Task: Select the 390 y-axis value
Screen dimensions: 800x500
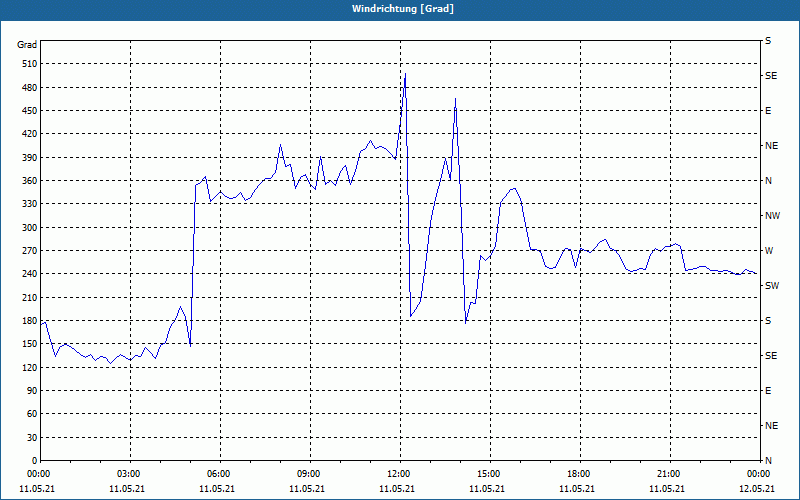Action: pyautogui.click(x=29, y=158)
